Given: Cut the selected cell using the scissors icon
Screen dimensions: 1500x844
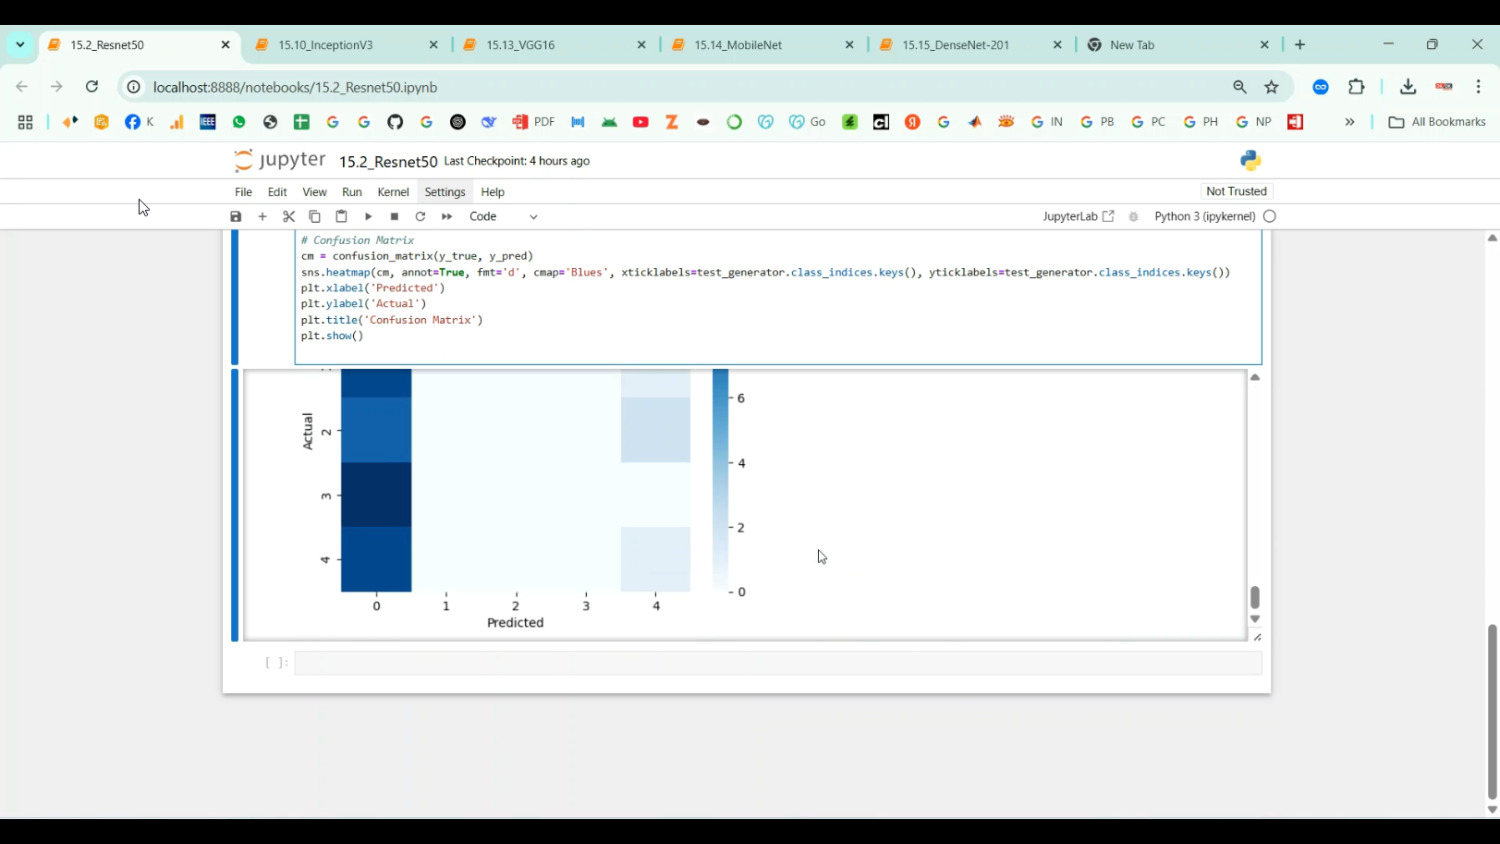Looking at the screenshot, I should click(x=289, y=217).
